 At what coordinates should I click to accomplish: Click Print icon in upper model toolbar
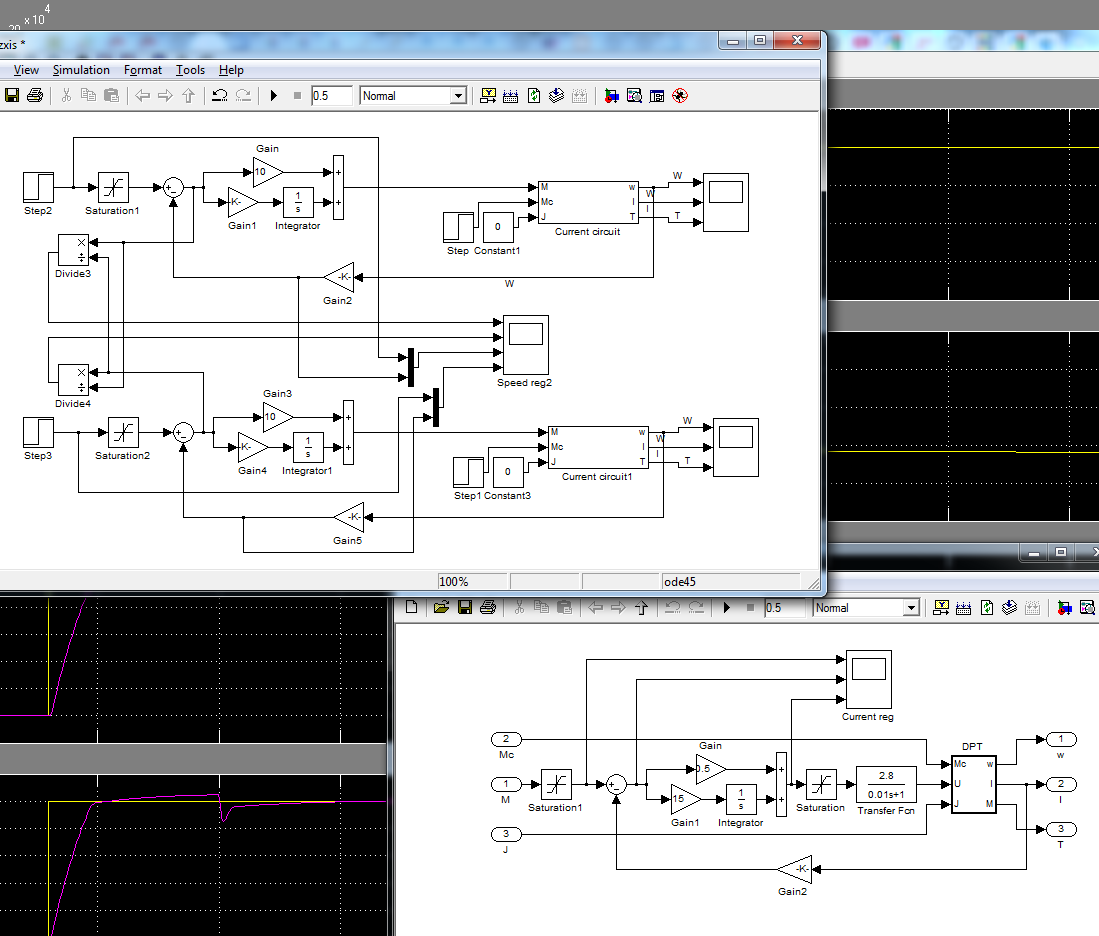pyautogui.click(x=35, y=96)
